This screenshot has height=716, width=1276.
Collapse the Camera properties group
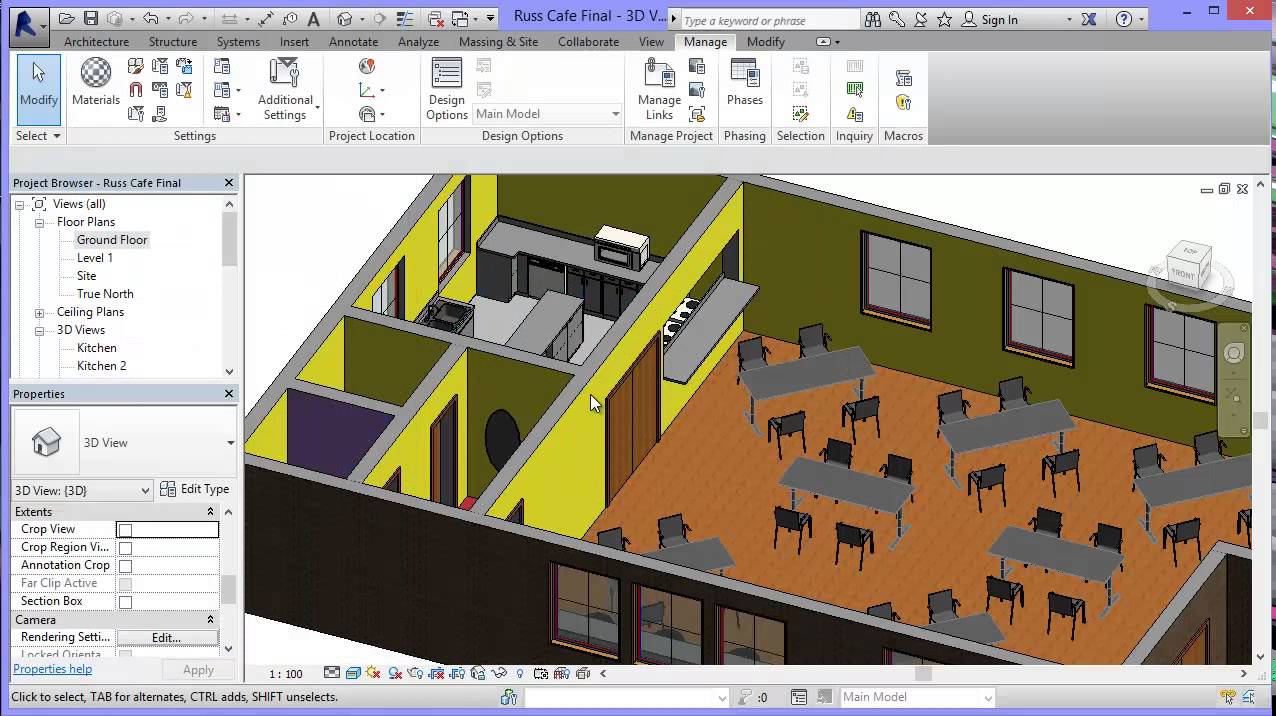point(211,620)
